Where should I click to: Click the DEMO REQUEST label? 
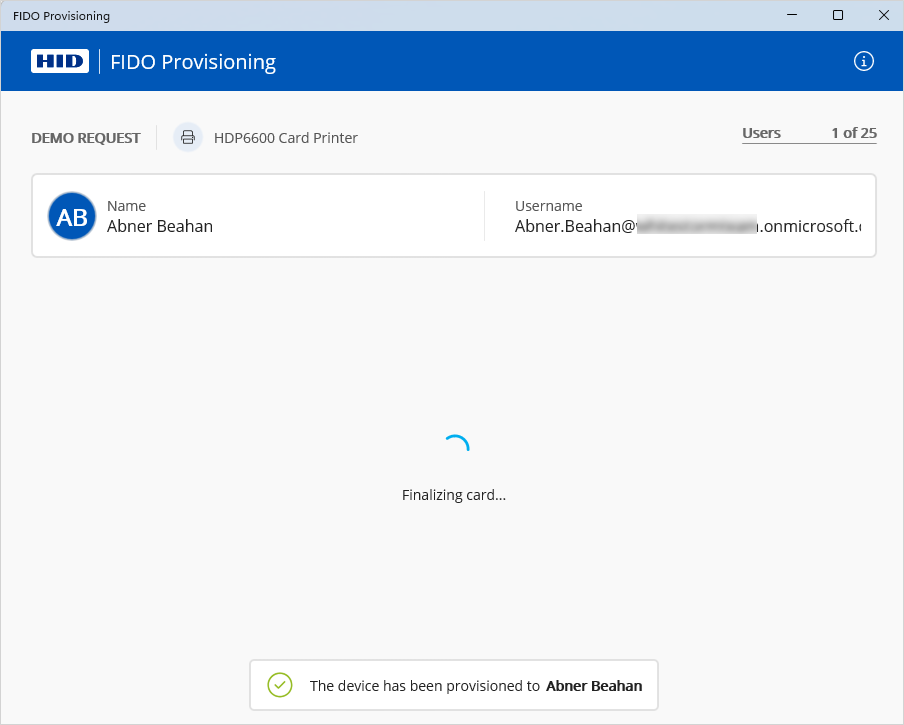pyautogui.click(x=86, y=138)
